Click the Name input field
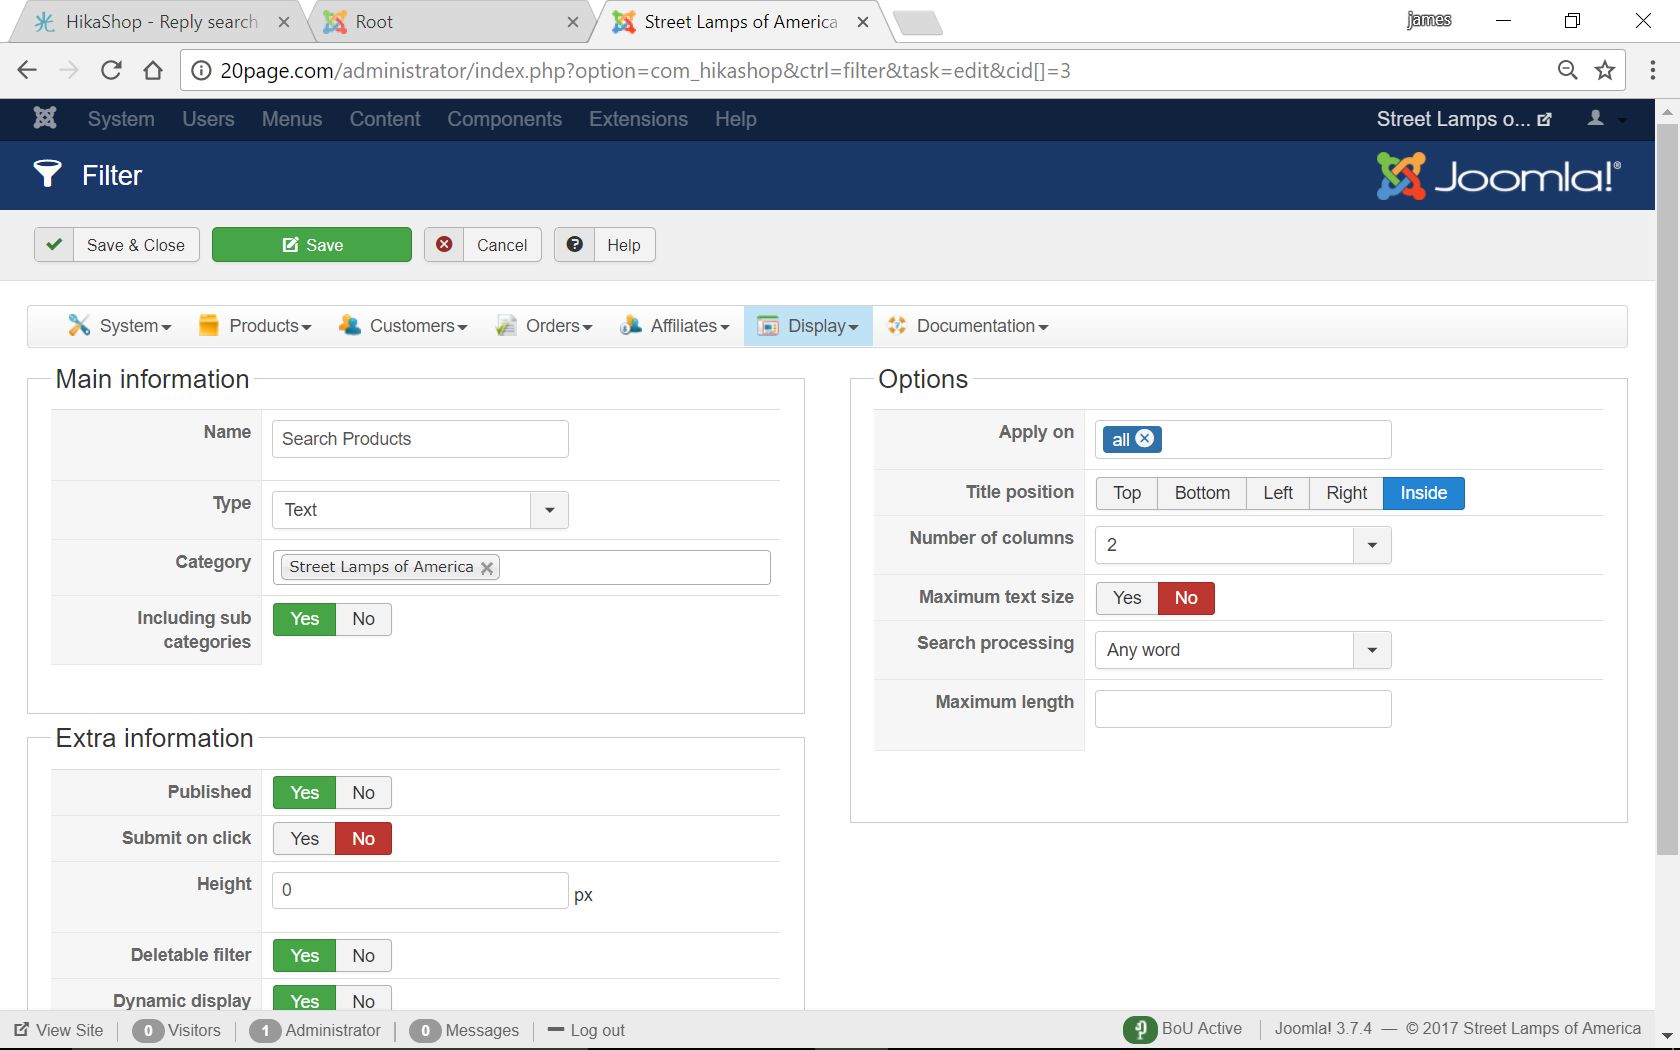The image size is (1680, 1050). click(420, 439)
